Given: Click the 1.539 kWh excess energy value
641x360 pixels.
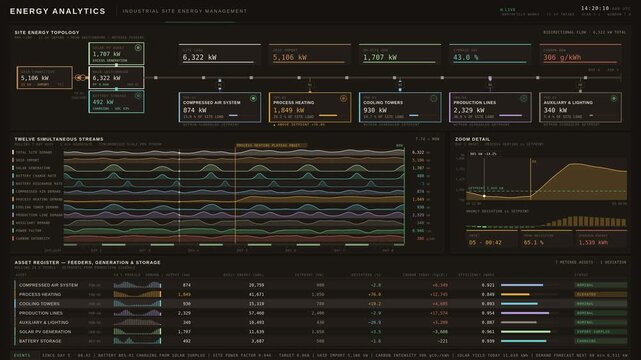Looking at the screenshot, I should (593, 242).
